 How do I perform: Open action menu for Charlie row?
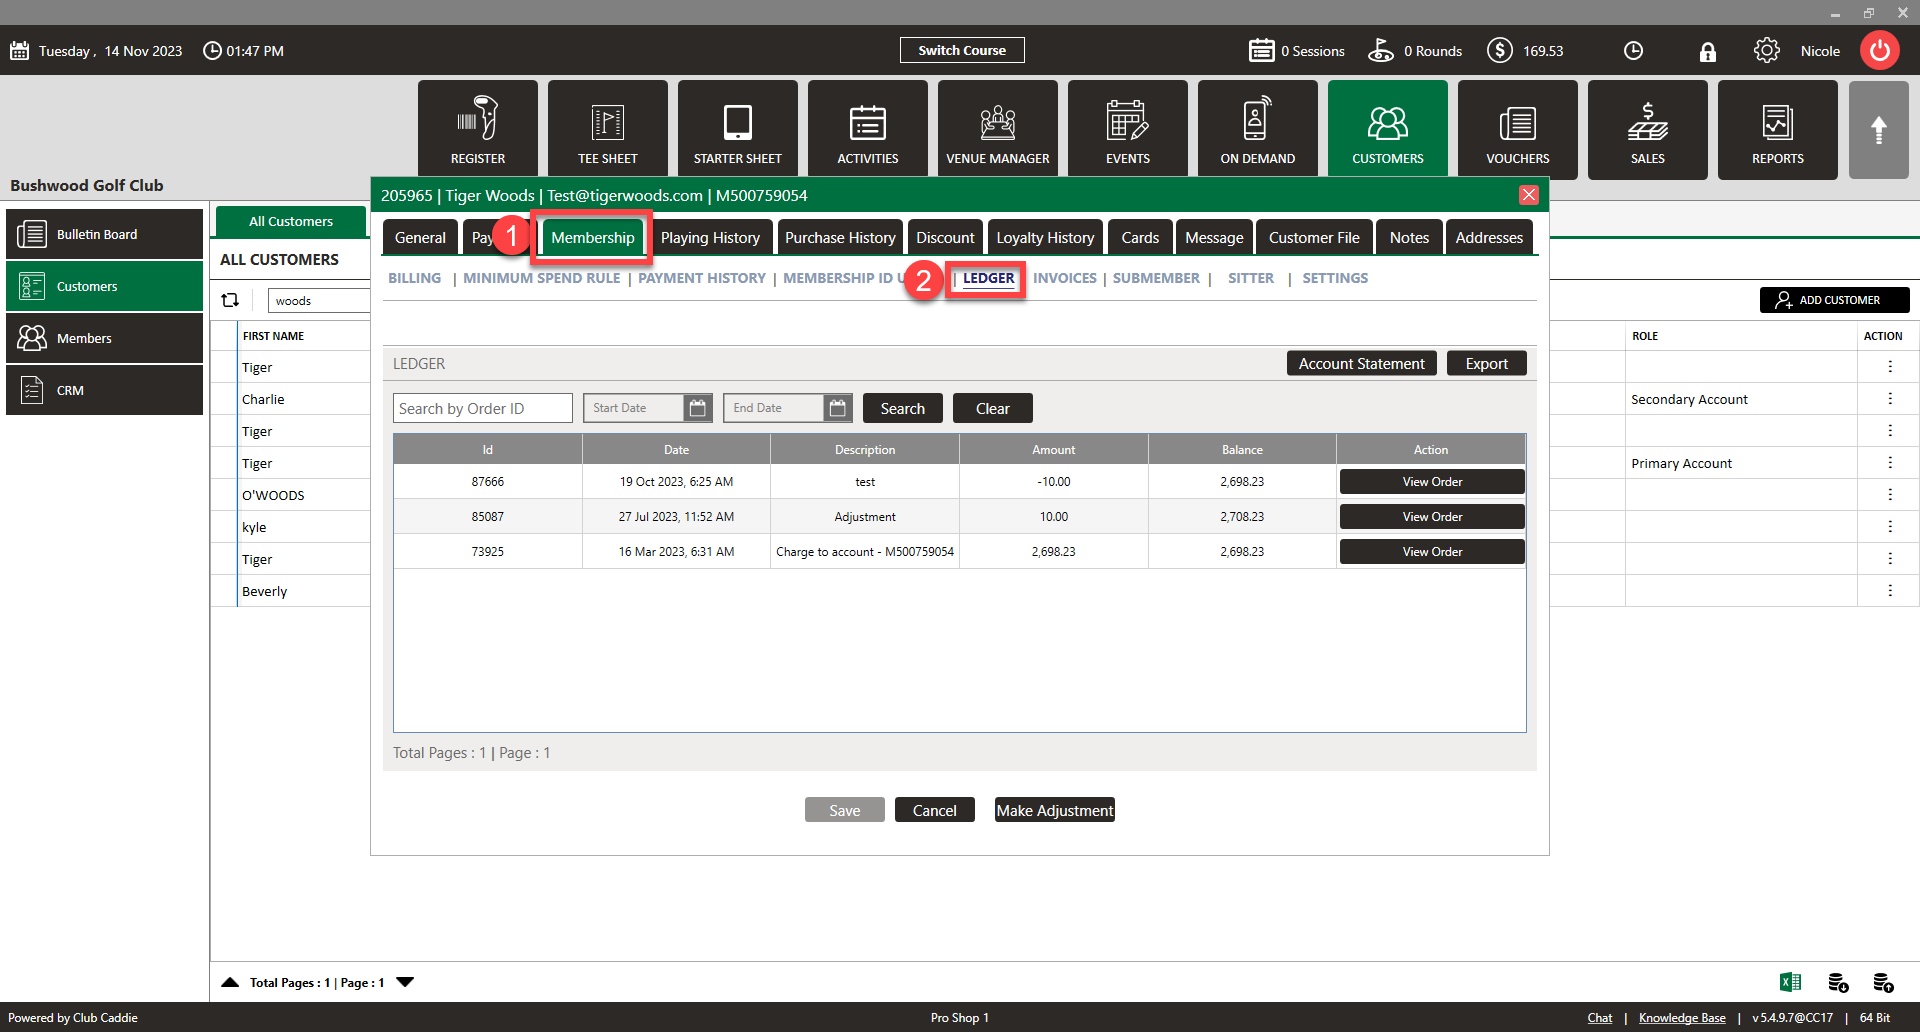point(1889,399)
